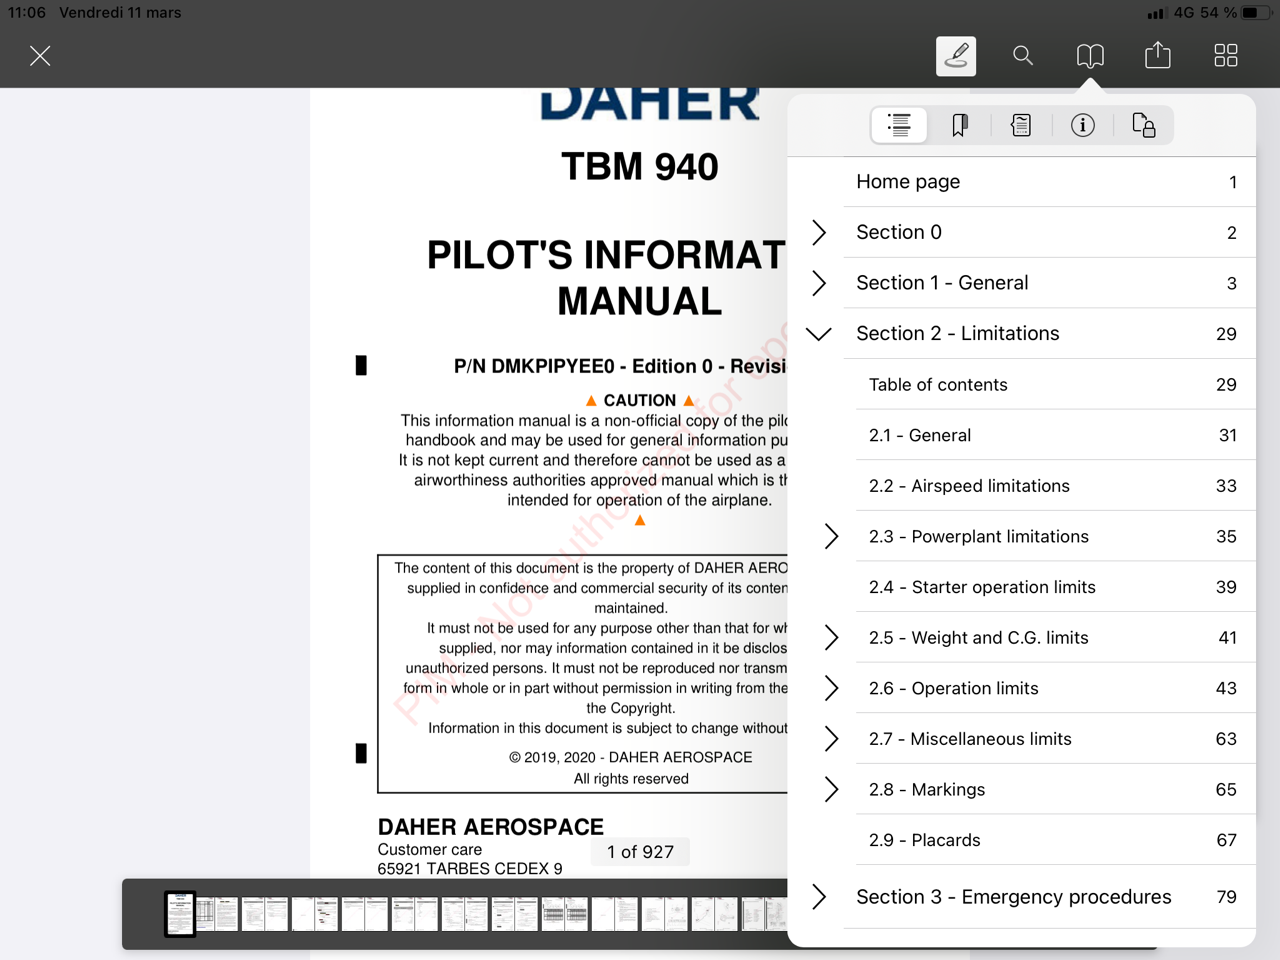
Task: Share the TBM 940 manual
Action: pyautogui.click(x=1157, y=56)
